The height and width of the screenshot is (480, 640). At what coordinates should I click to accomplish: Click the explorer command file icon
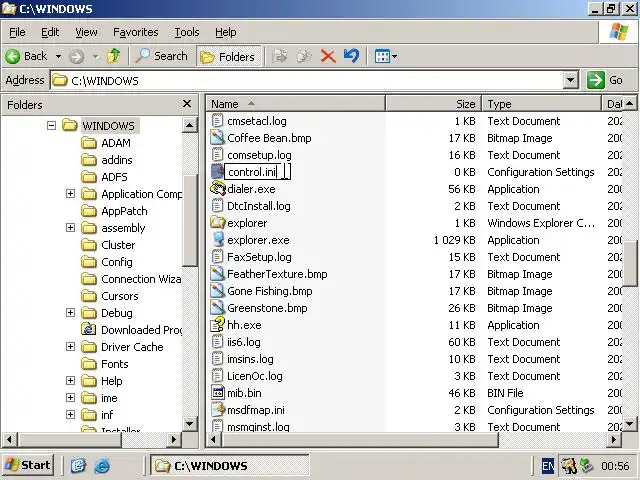click(218, 222)
